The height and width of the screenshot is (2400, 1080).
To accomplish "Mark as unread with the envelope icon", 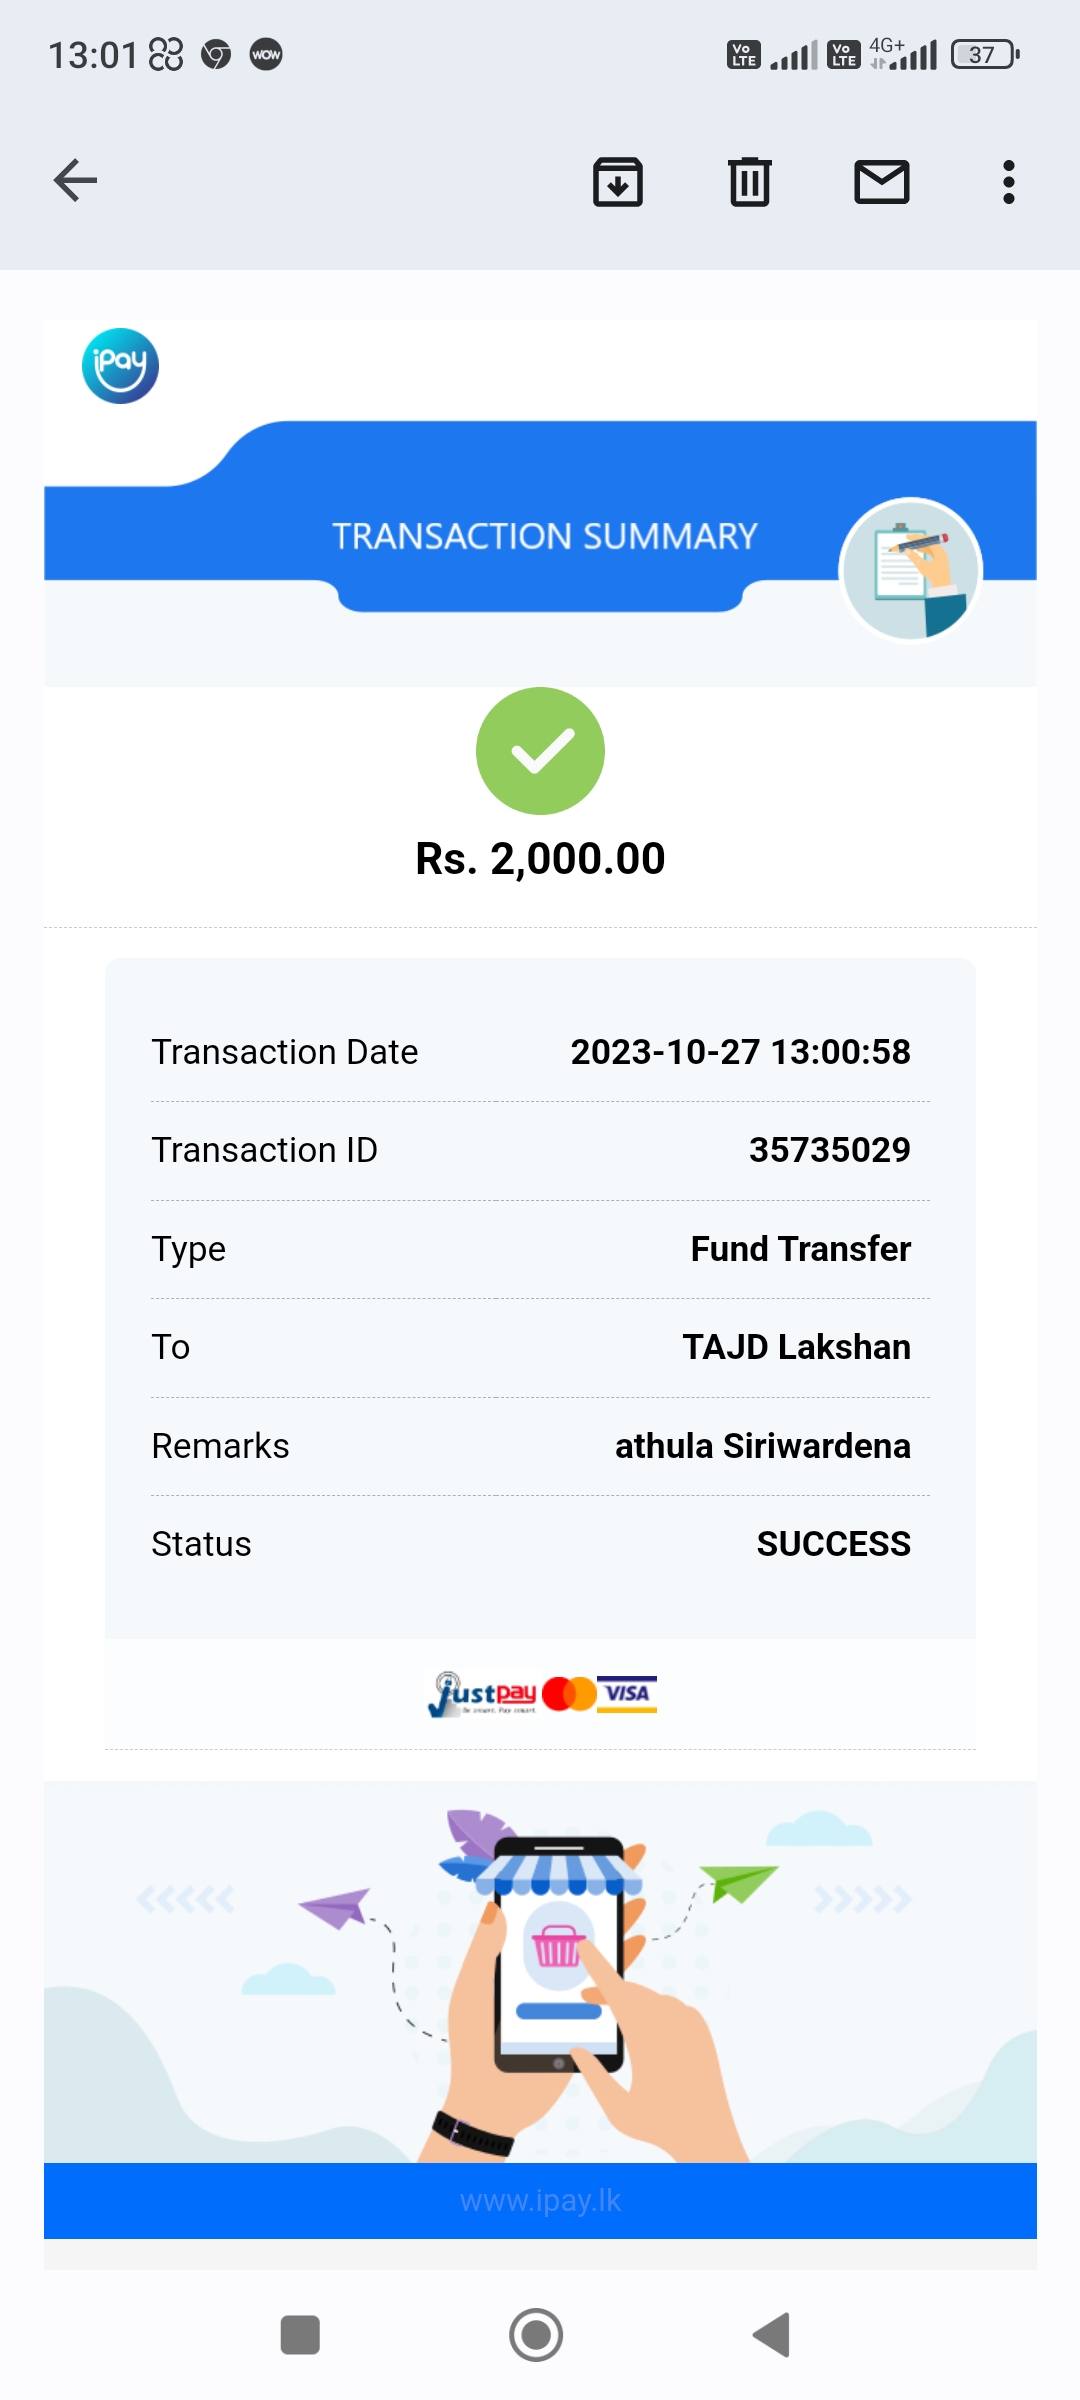I will [881, 182].
